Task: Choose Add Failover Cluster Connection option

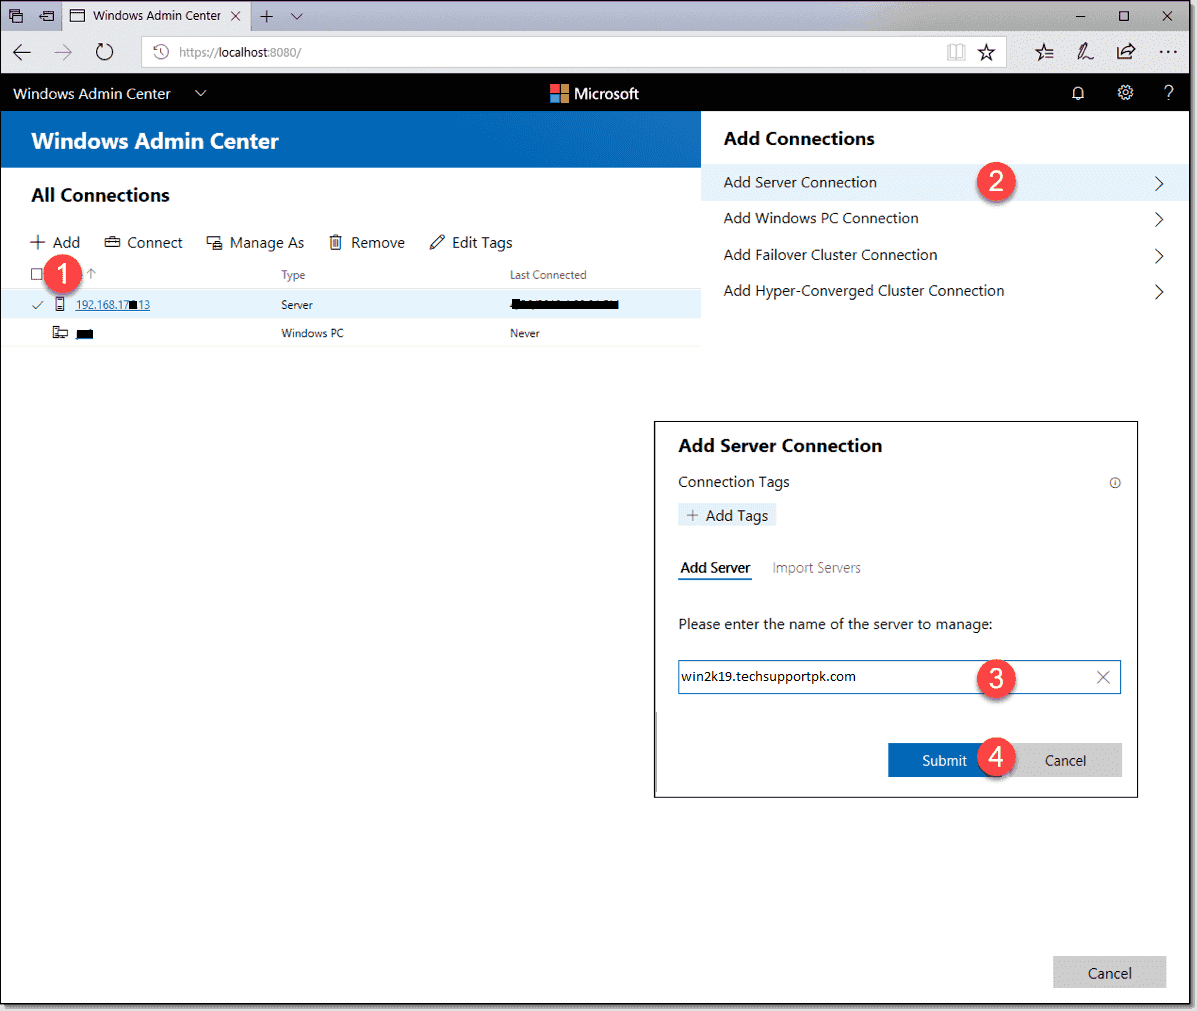Action: click(x=945, y=255)
